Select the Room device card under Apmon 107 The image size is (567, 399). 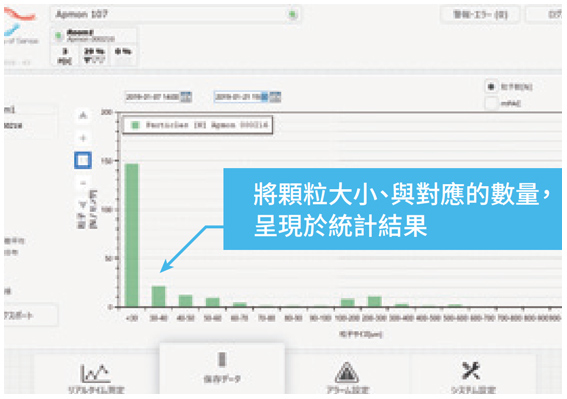[93, 47]
